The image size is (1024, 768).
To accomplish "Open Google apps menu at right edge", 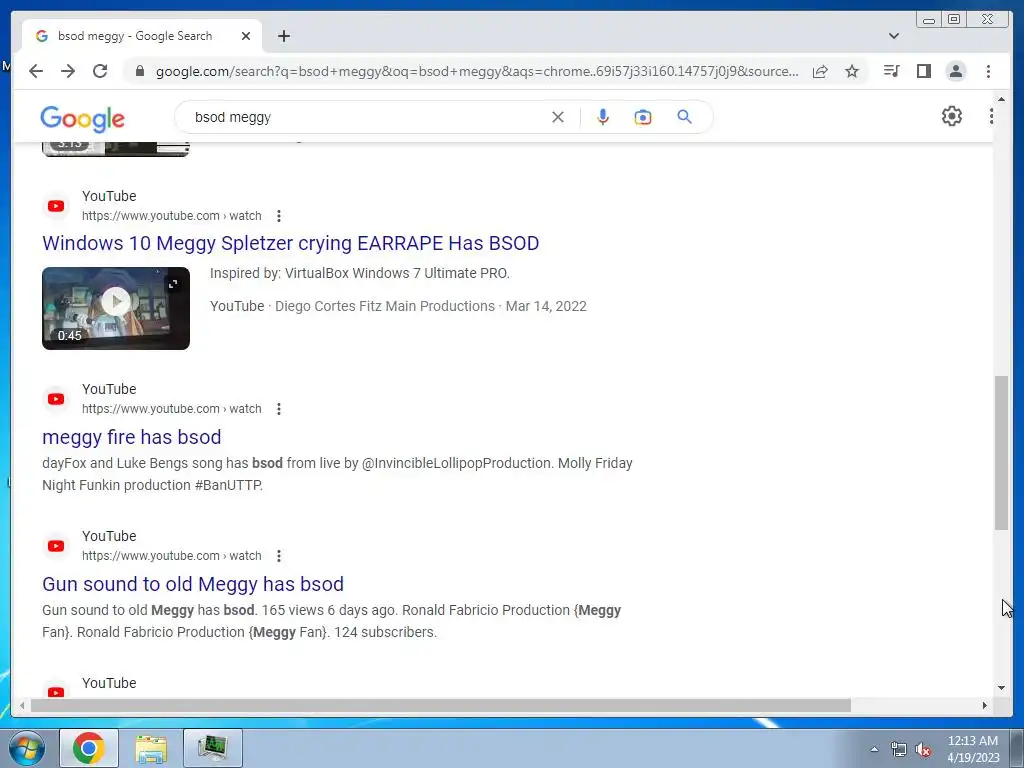I will (991, 116).
